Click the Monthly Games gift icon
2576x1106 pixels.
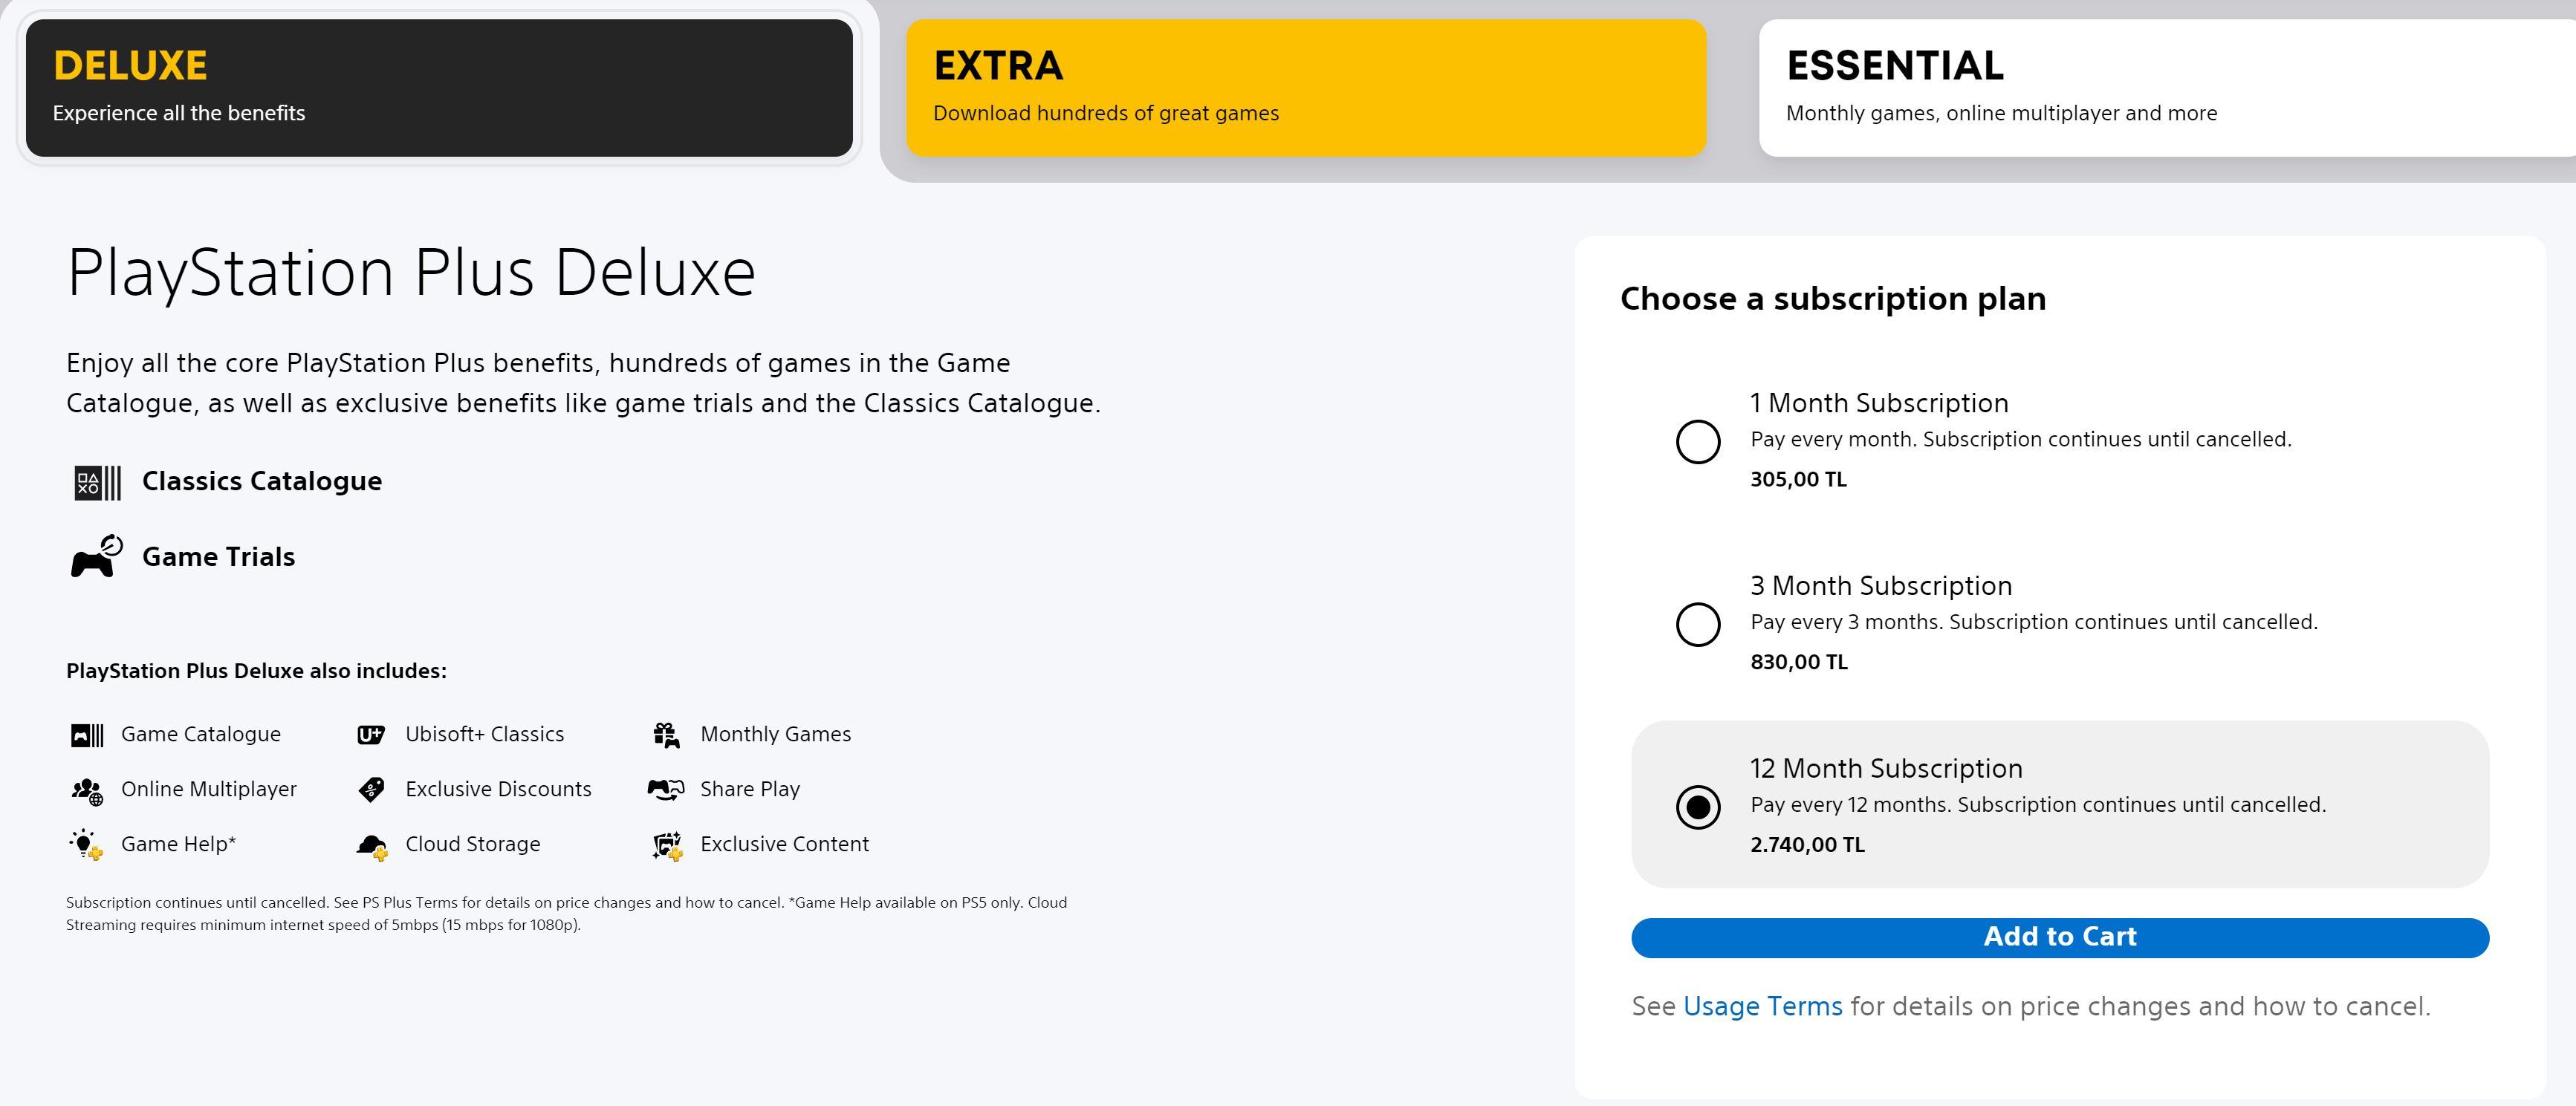pos(666,735)
